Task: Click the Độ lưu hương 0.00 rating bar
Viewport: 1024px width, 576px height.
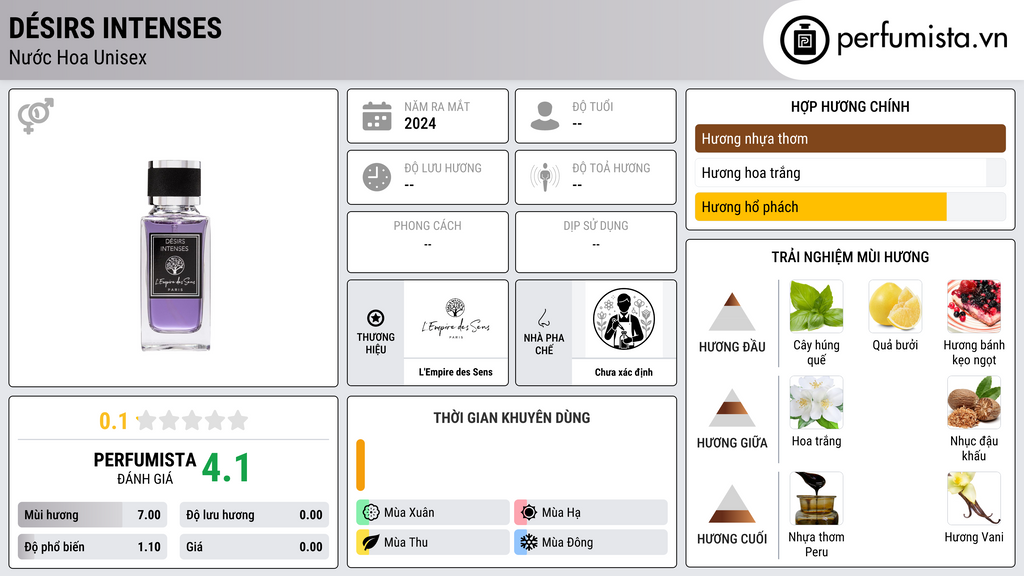Action: 254,515
